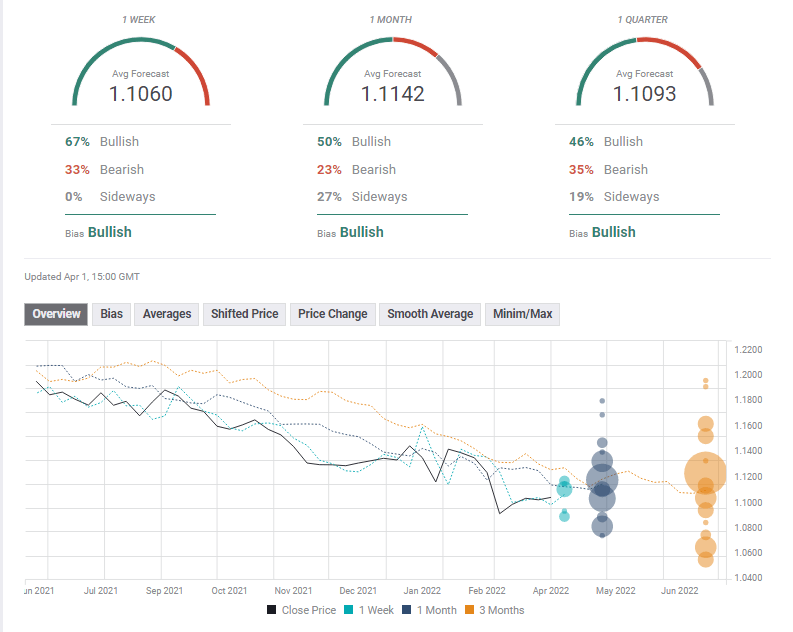Click the black Close Price legend swatch
The height and width of the screenshot is (632, 793).
(x=272, y=610)
